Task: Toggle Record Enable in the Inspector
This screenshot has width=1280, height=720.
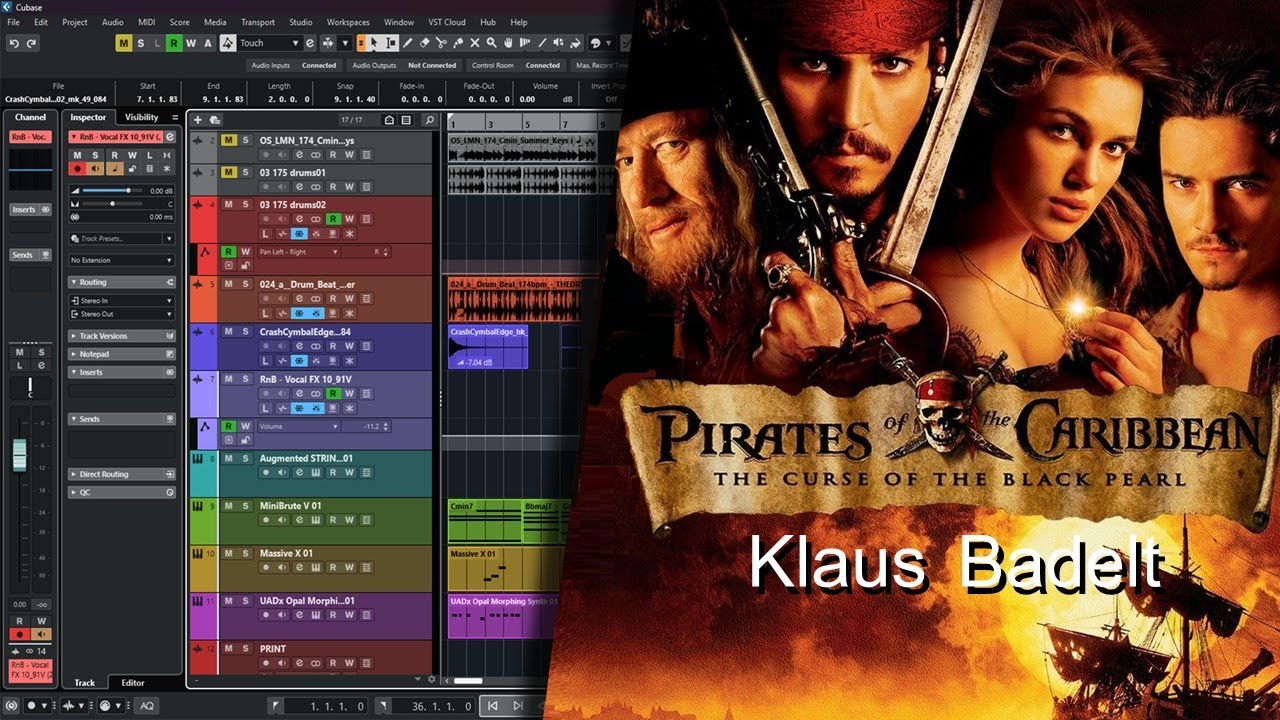Action: click(77, 170)
